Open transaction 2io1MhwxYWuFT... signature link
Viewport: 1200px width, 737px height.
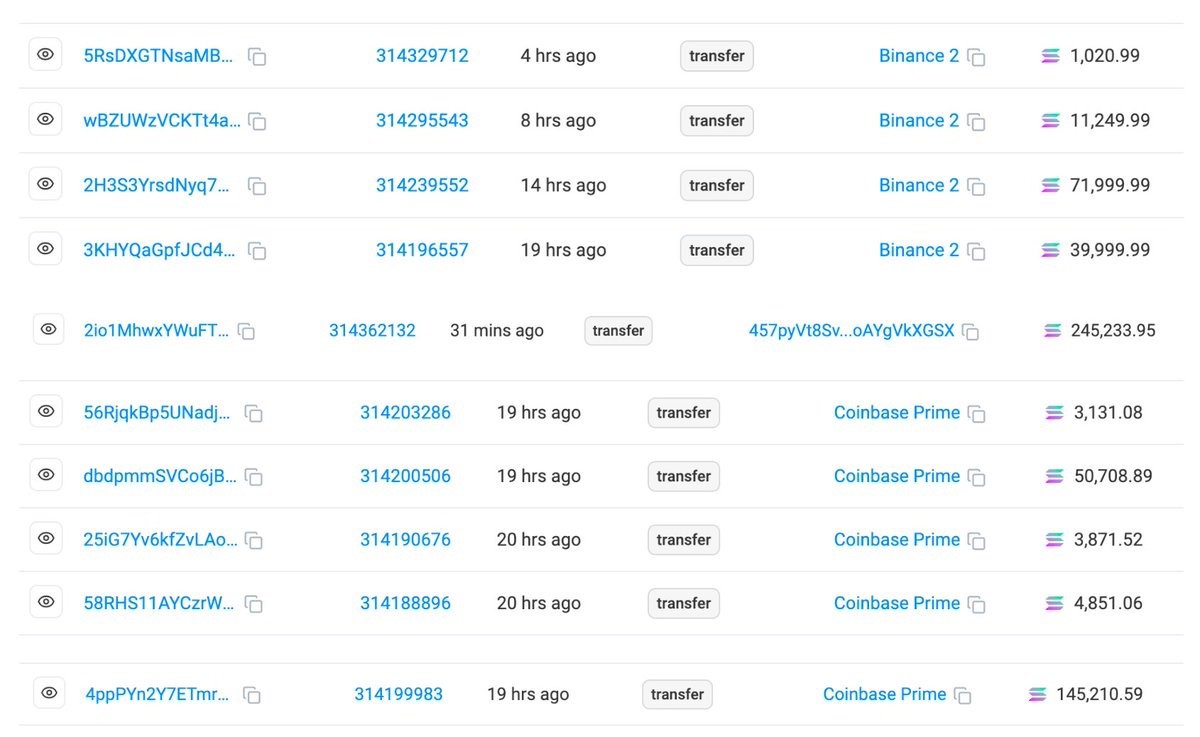click(x=156, y=330)
